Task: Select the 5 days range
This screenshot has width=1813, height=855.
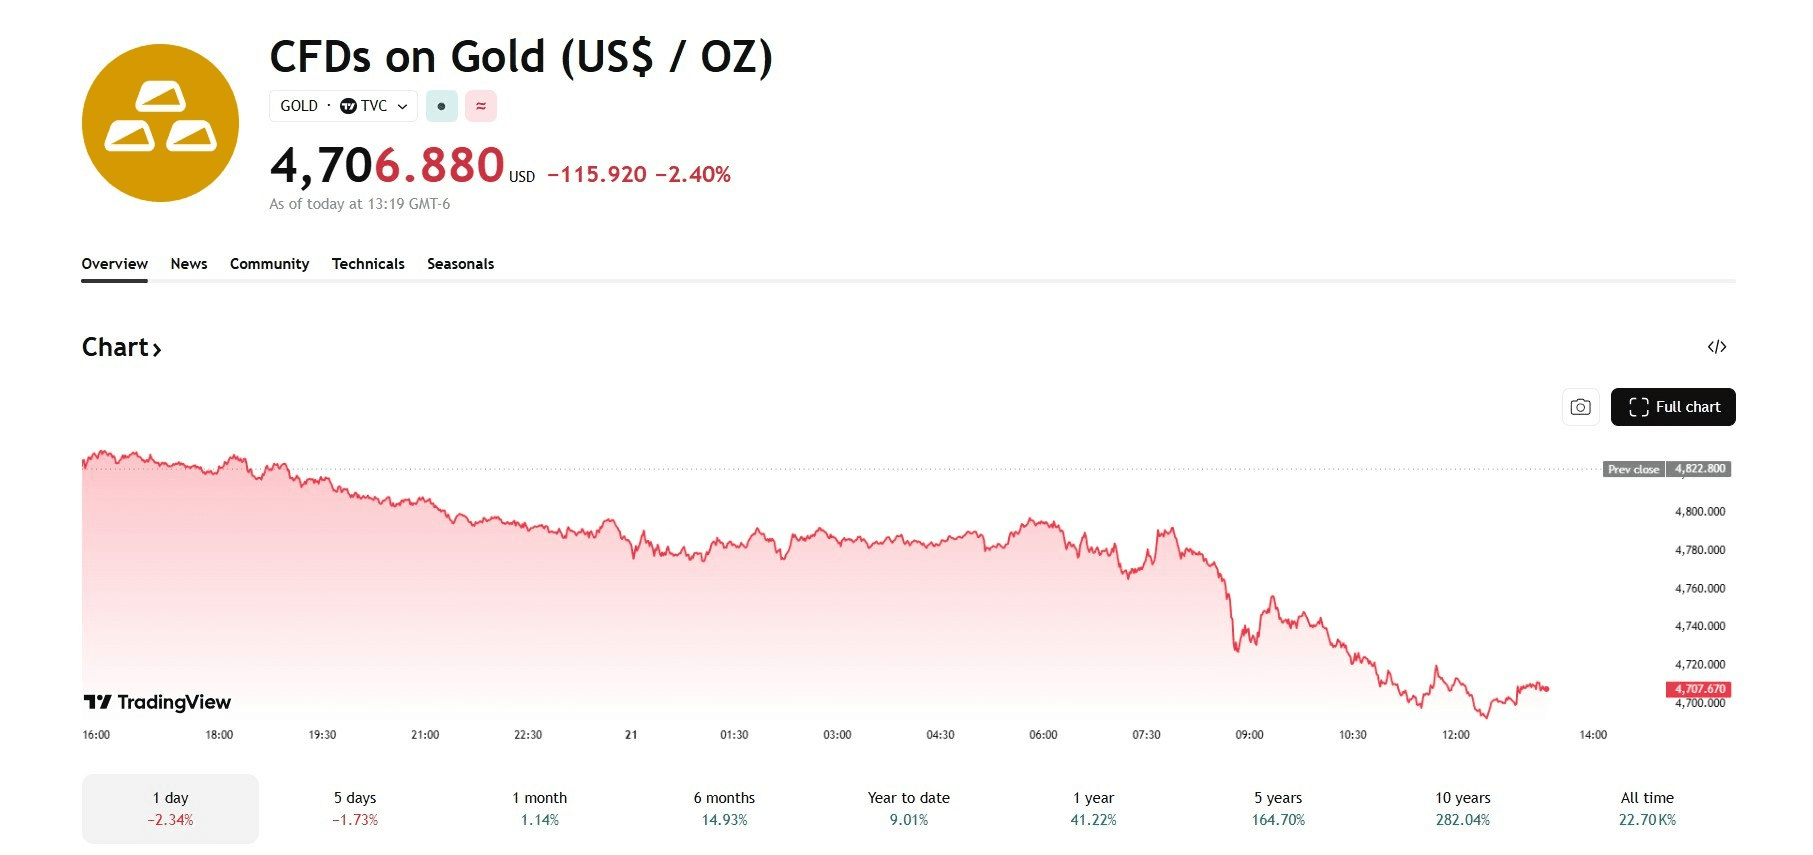Action: tap(355, 808)
